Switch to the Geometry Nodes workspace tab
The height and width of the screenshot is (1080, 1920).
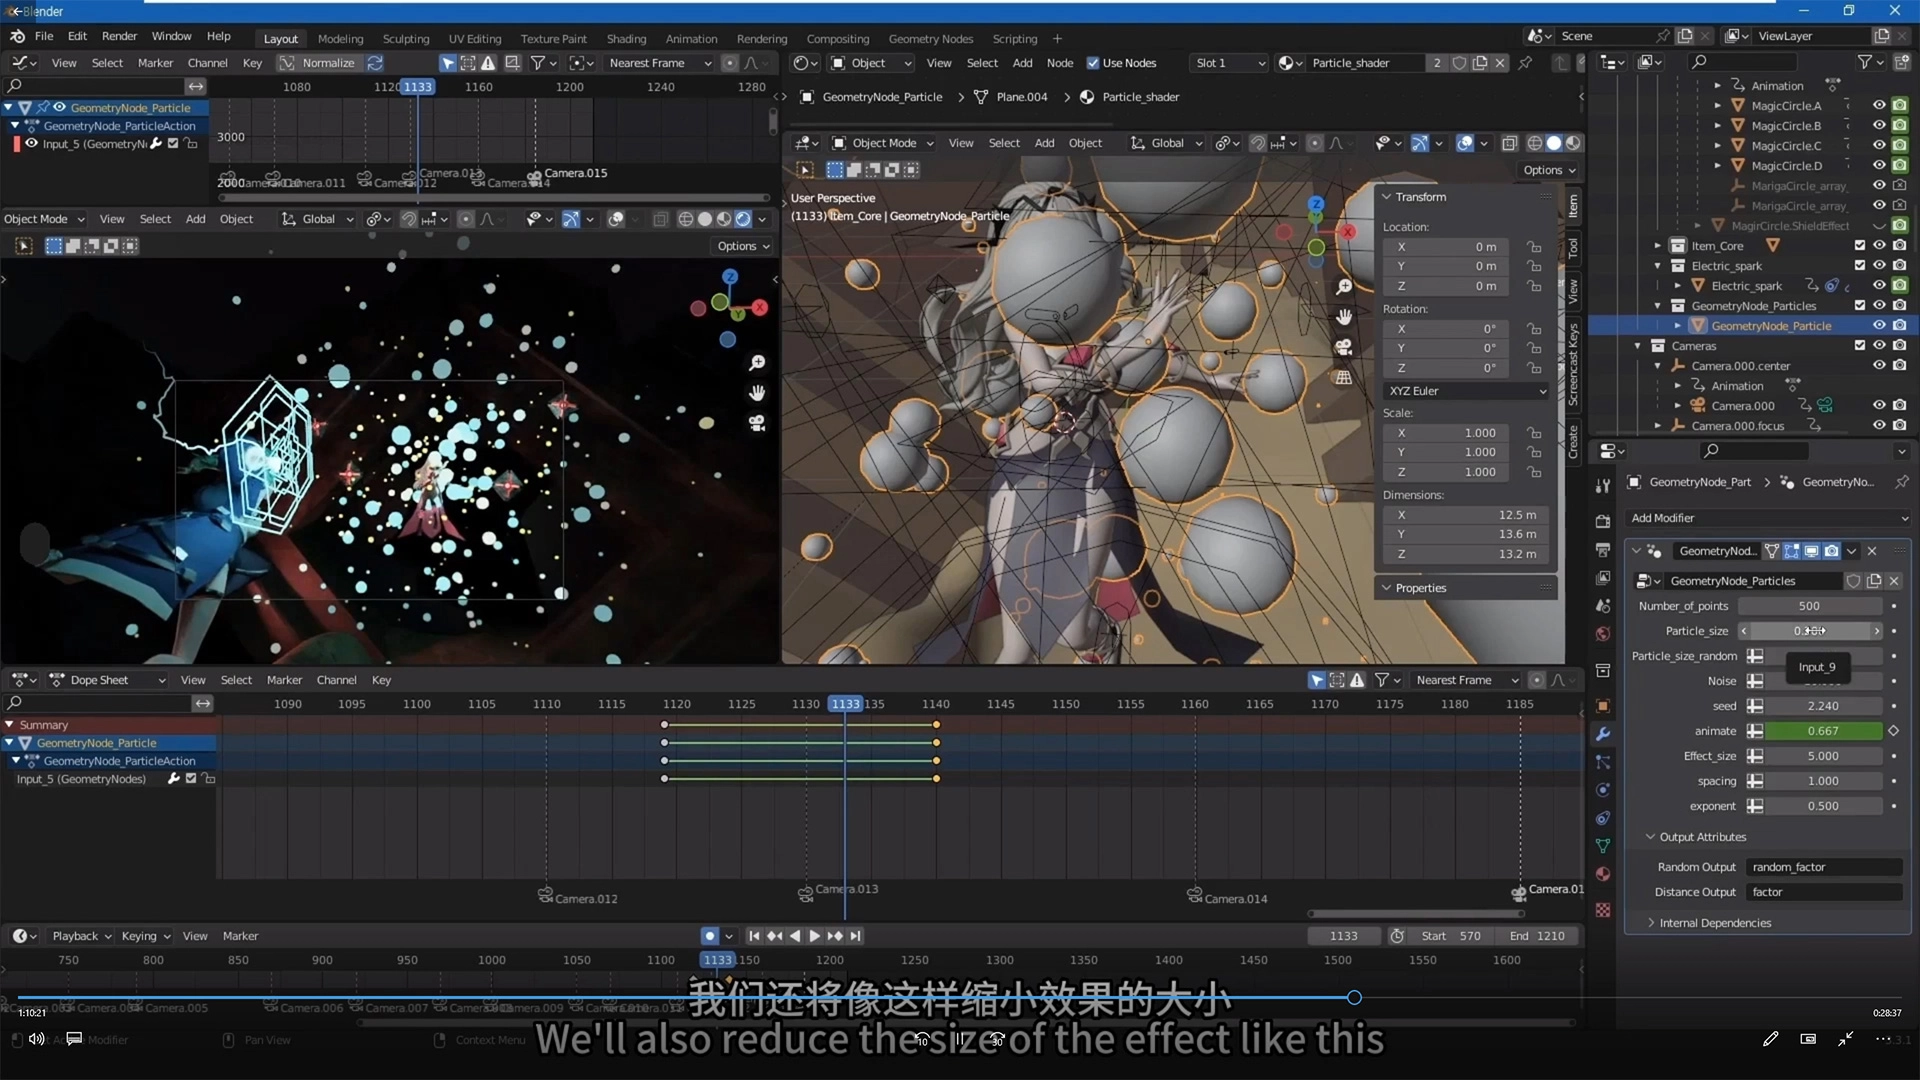(930, 39)
